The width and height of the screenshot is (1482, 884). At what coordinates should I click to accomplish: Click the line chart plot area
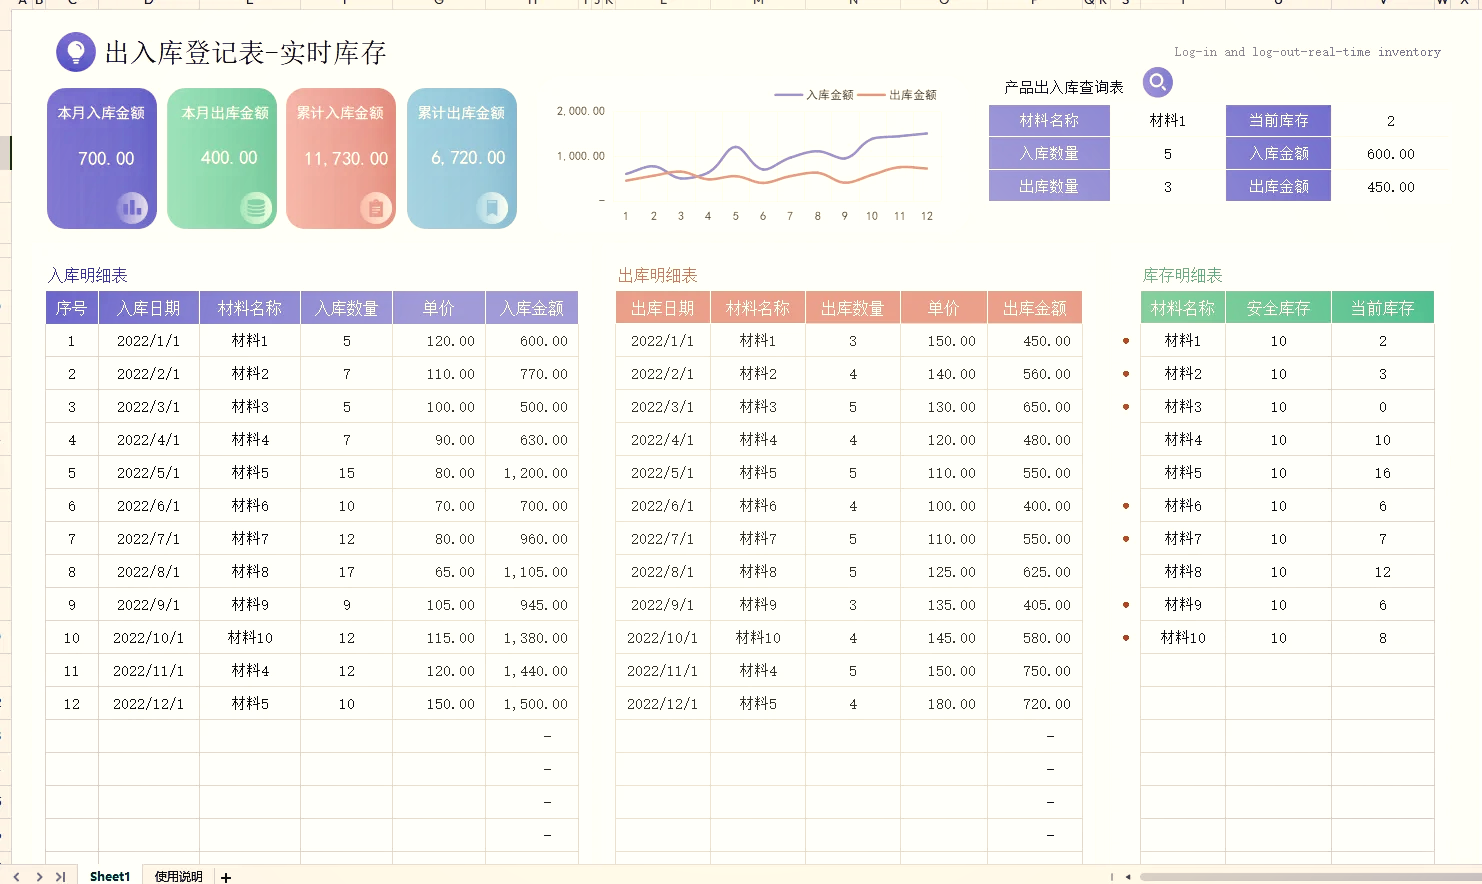pos(776,158)
